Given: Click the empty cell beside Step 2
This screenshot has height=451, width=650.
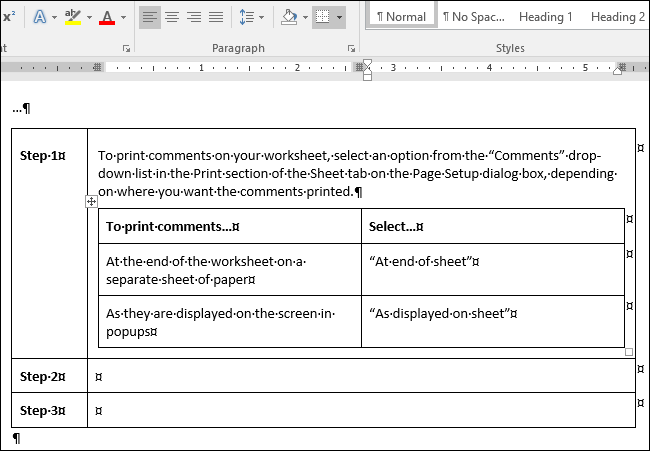Looking at the screenshot, I should [x=361, y=376].
